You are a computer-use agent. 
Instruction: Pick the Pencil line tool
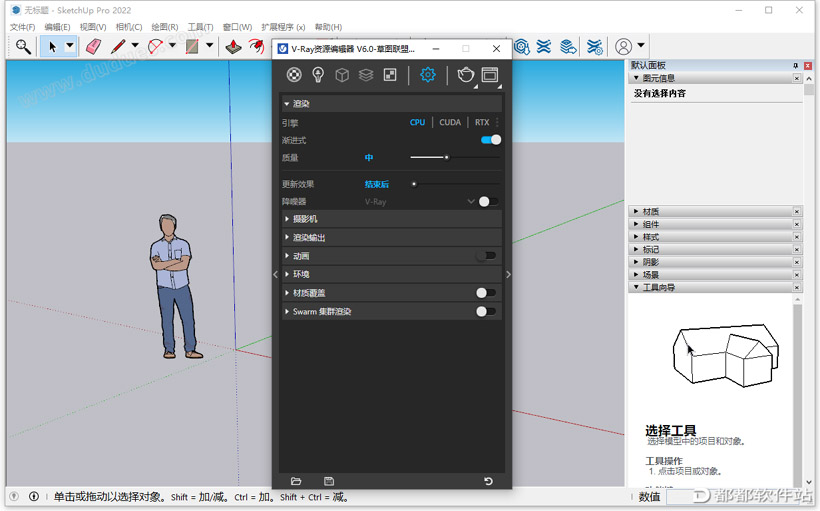[118, 47]
